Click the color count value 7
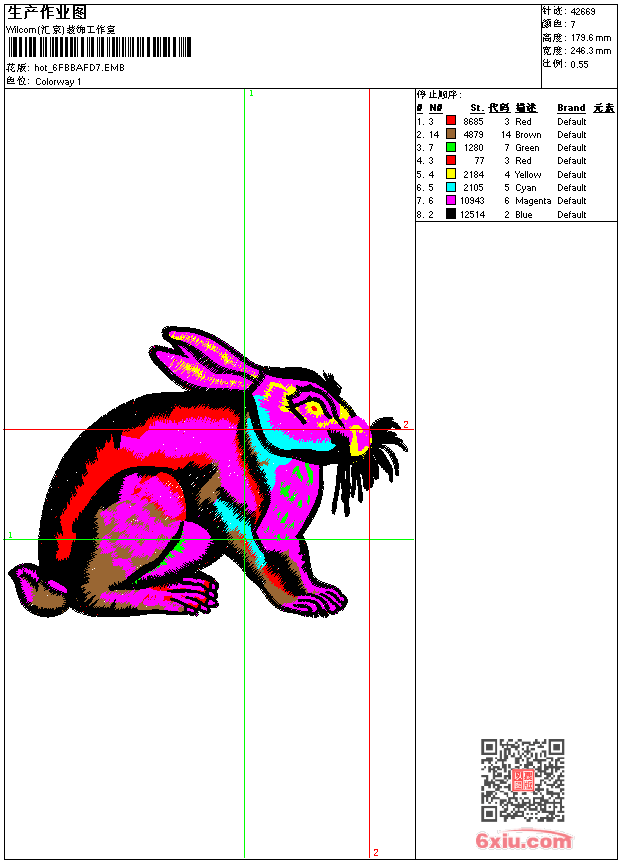Screen dimensions: 620x860 pyautogui.click(x=573, y=25)
